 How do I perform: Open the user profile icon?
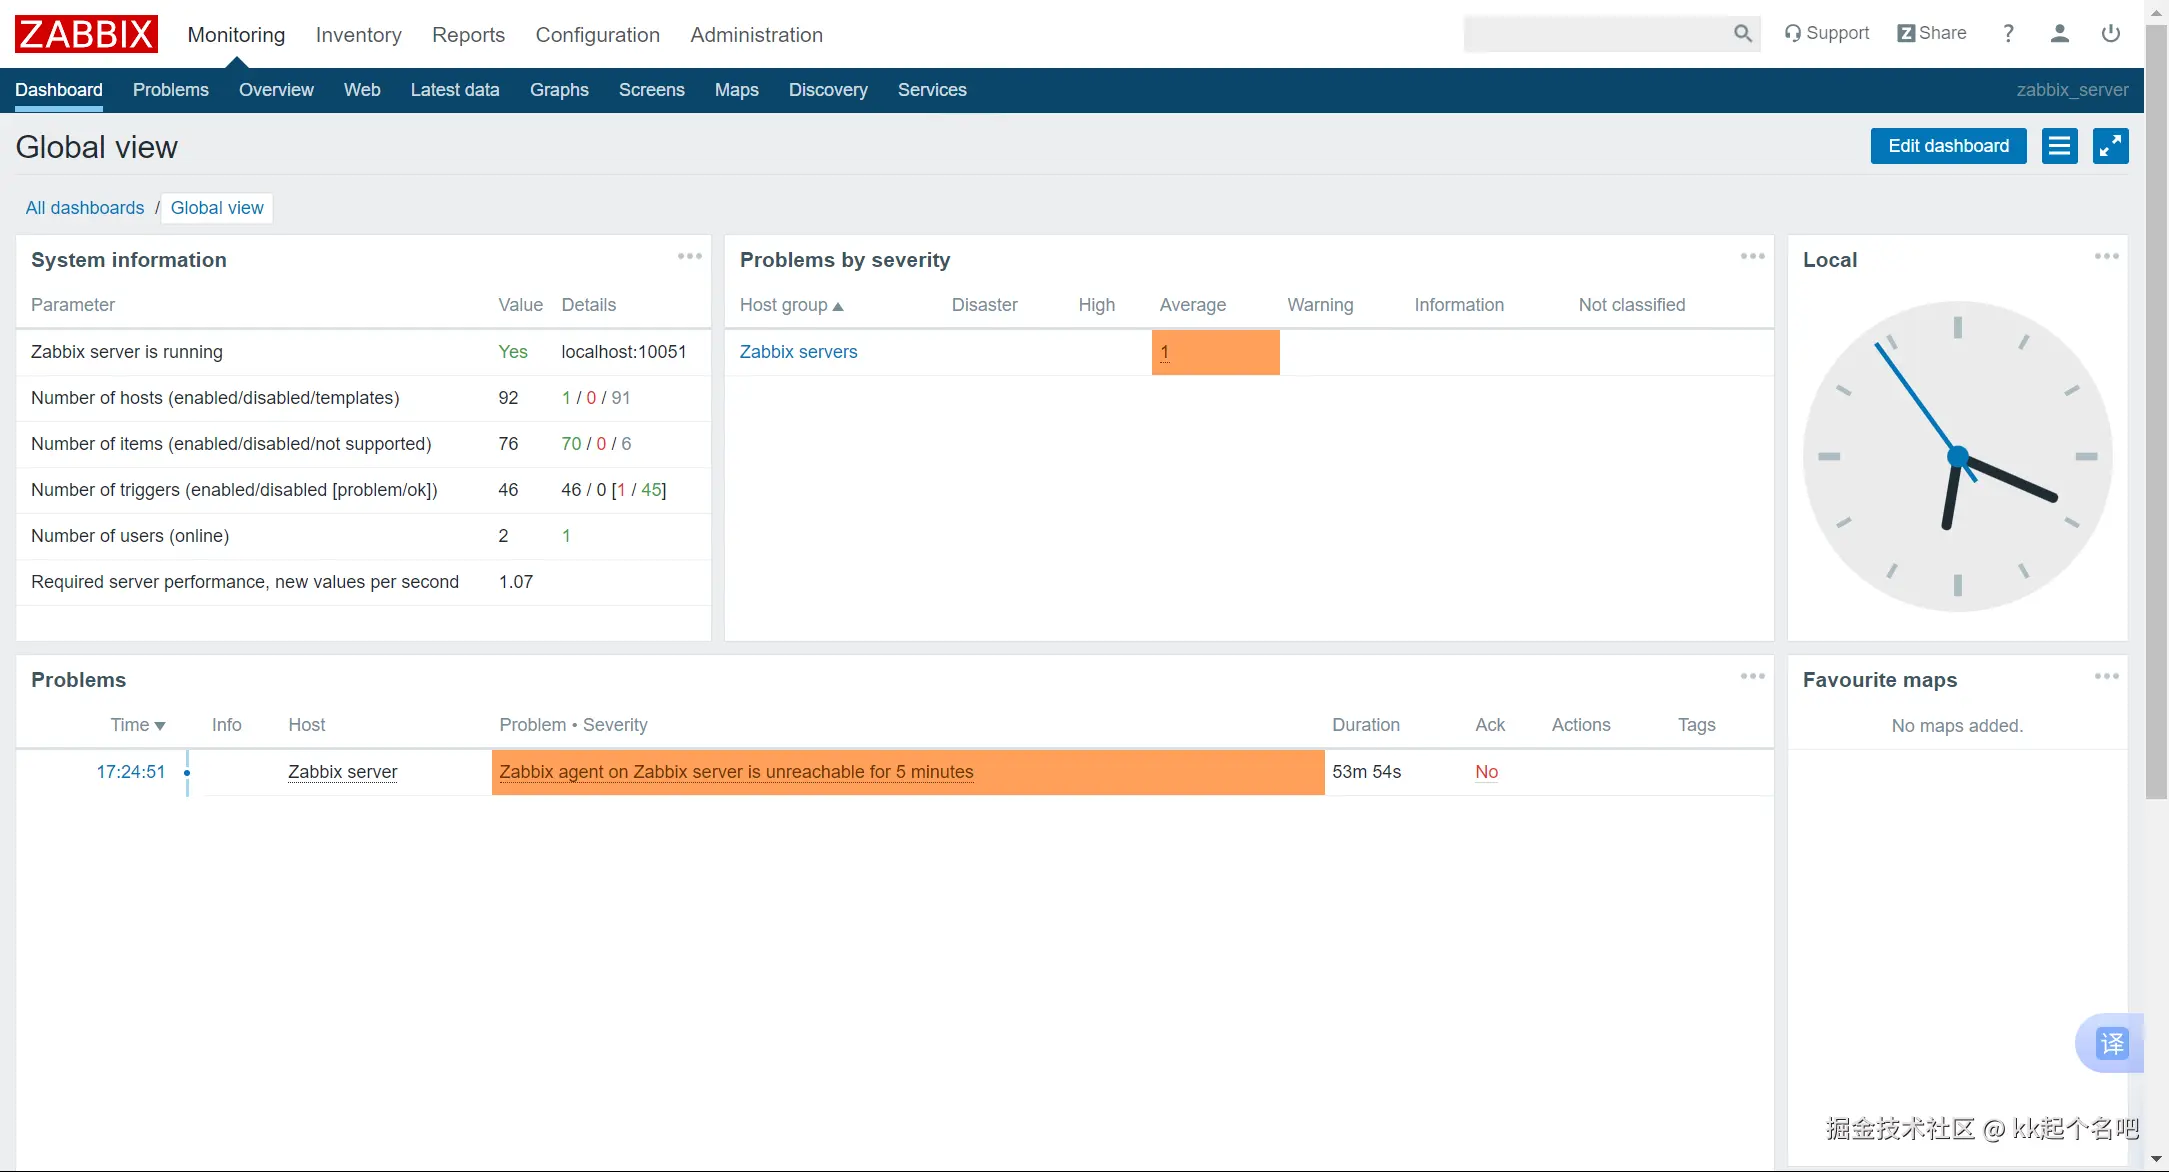coord(2059,34)
